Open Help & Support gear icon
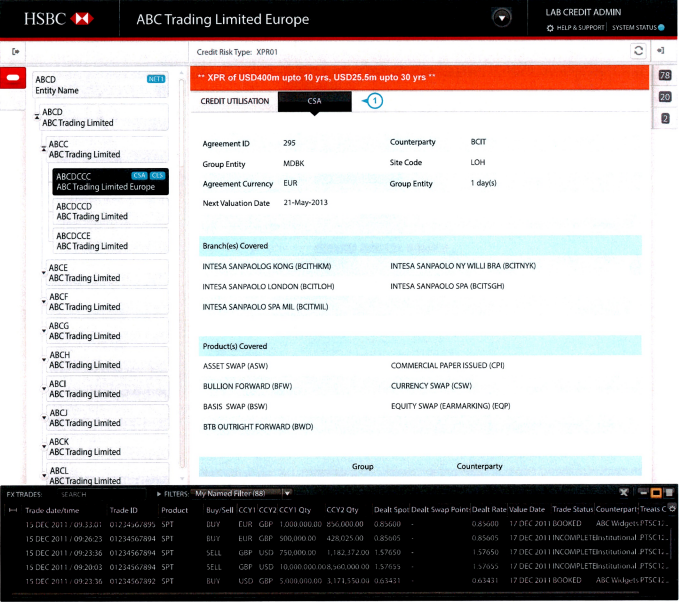 (x=550, y=28)
